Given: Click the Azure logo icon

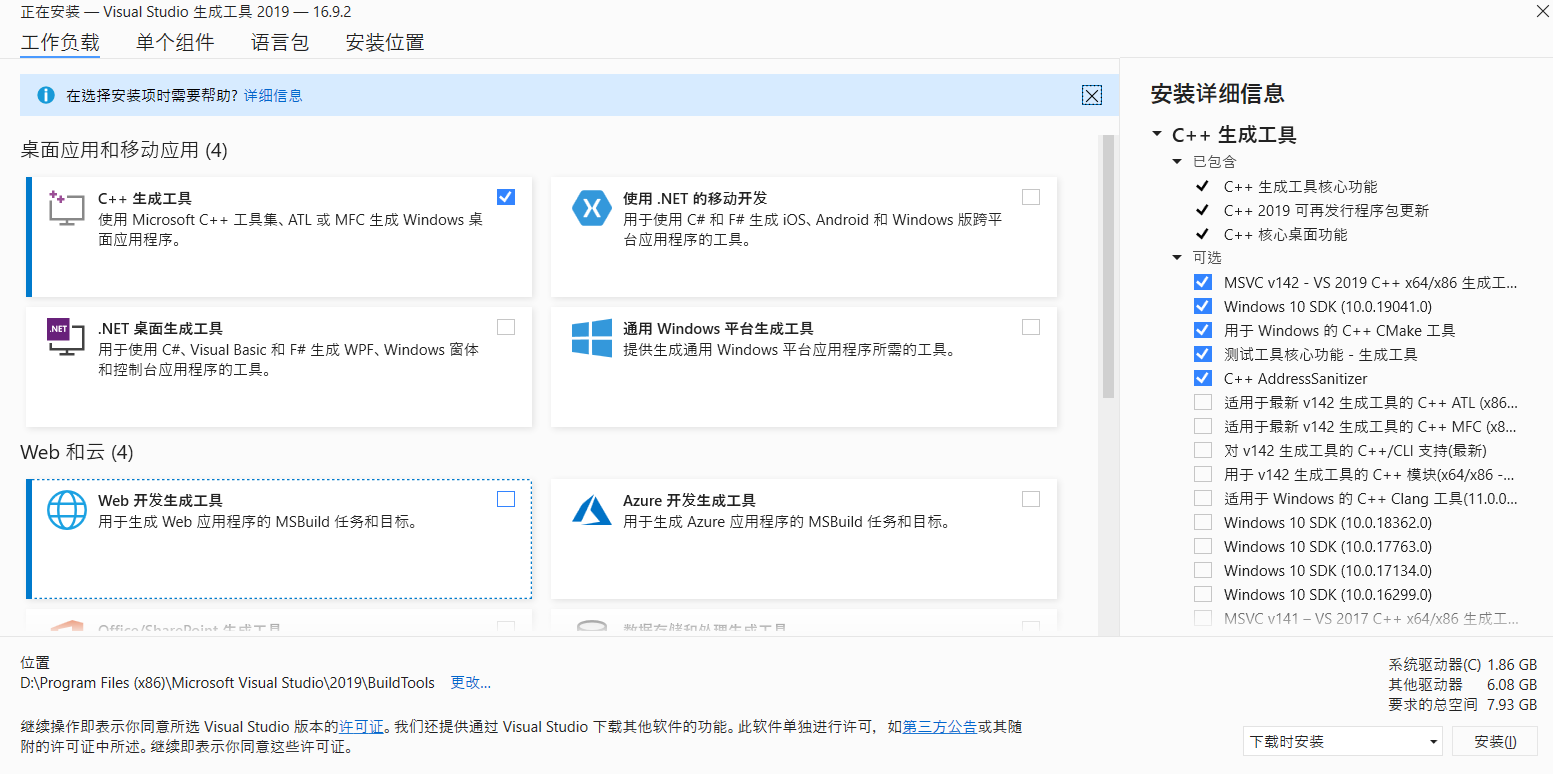Looking at the screenshot, I should tap(591, 510).
